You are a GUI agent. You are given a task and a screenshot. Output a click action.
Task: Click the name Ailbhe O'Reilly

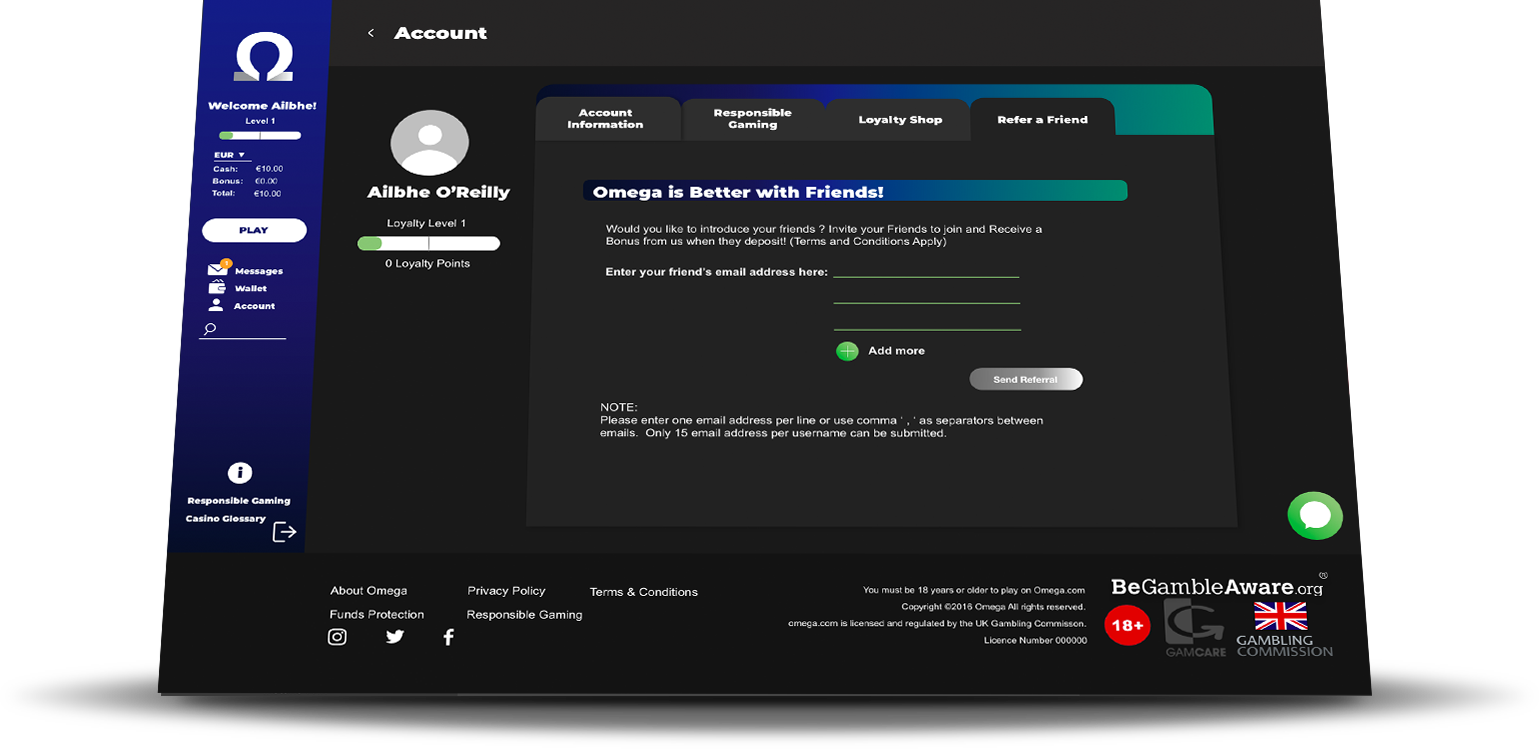click(x=438, y=192)
